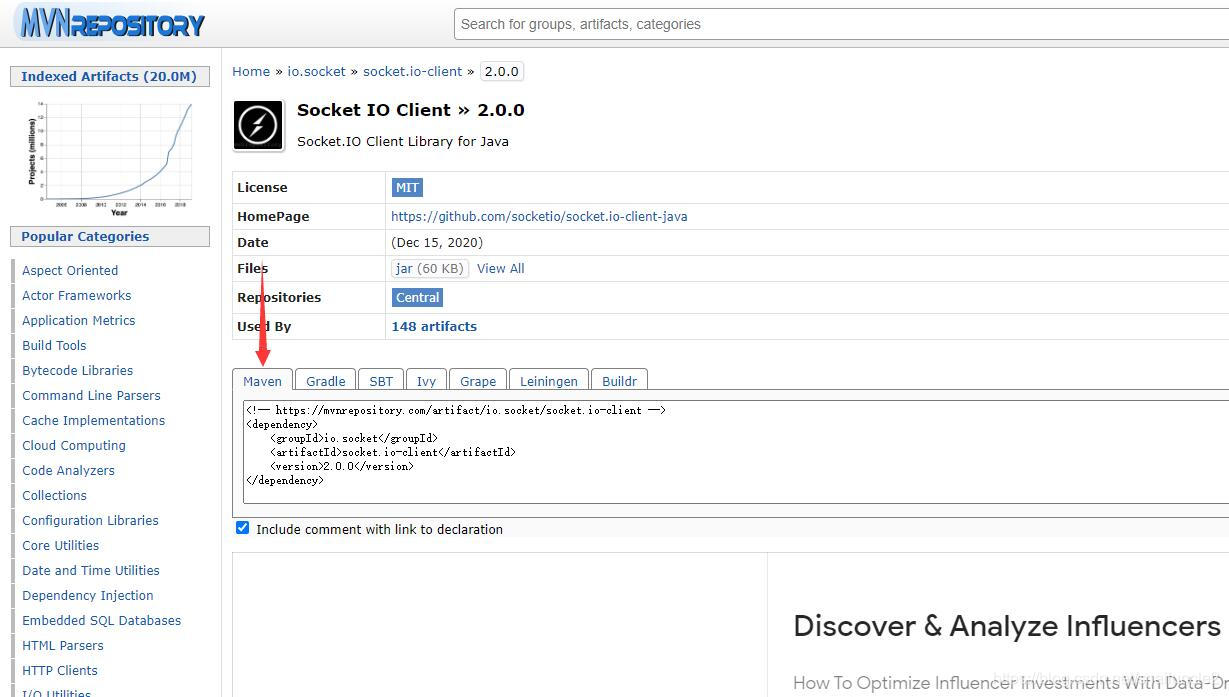The height and width of the screenshot is (697, 1229).
Task: Select the Maven tab
Action: pyautogui.click(x=263, y=381)
